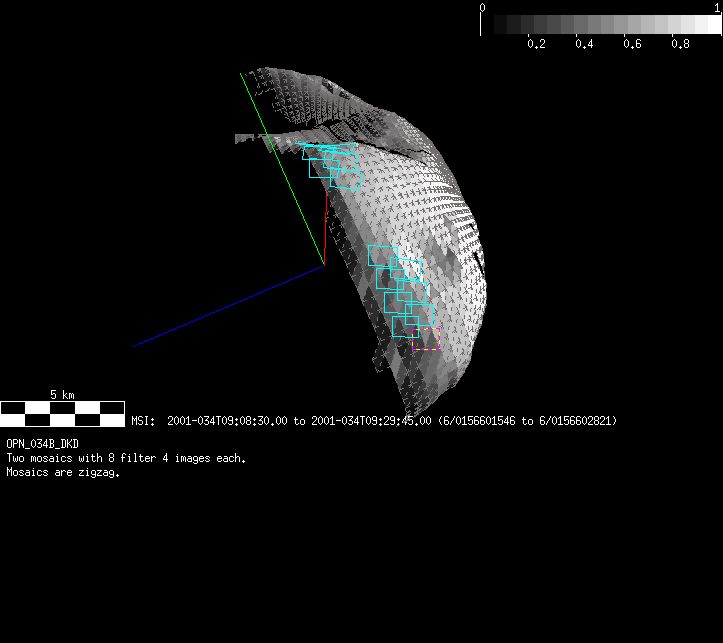This screenshot has height=643, width=723.
Task: Click the blue axis line
Action: tap(228, 306)
